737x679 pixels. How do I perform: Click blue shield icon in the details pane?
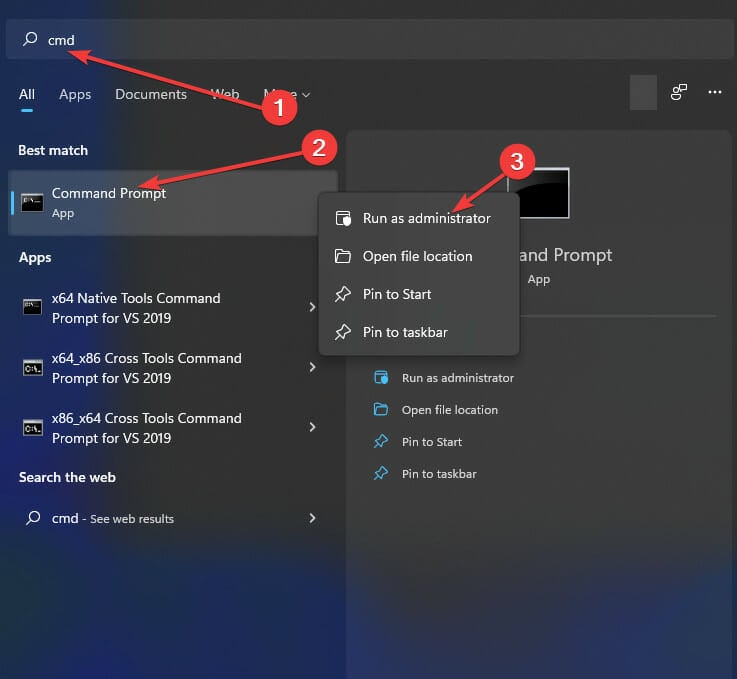pyautogui.click(x=381, y=377)
